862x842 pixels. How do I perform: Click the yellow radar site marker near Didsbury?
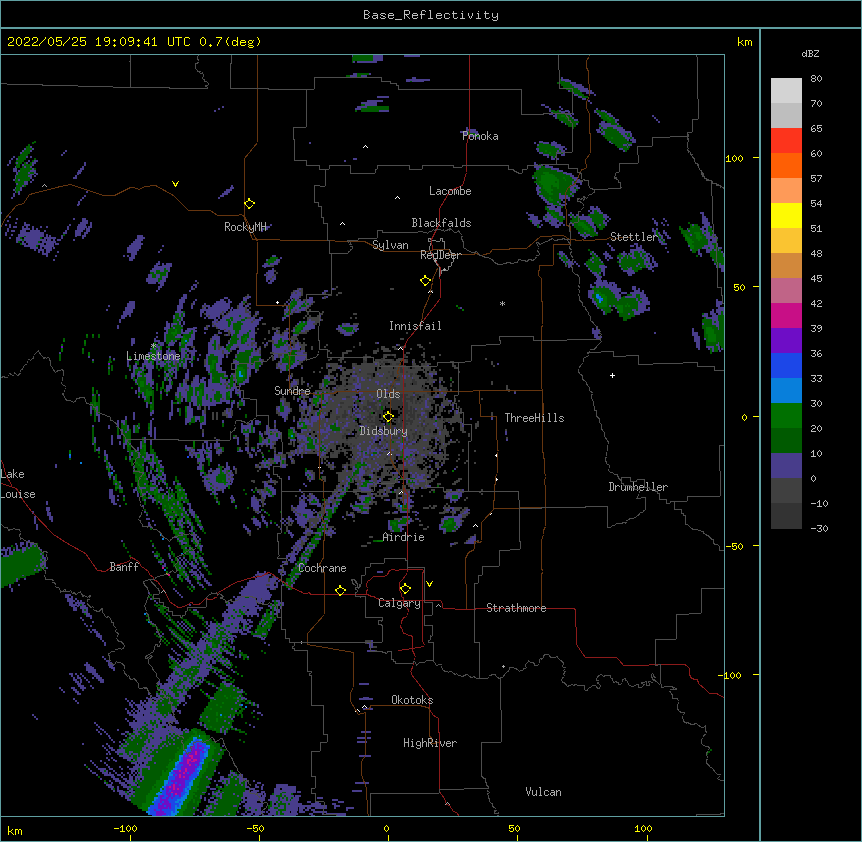(388, 417)
